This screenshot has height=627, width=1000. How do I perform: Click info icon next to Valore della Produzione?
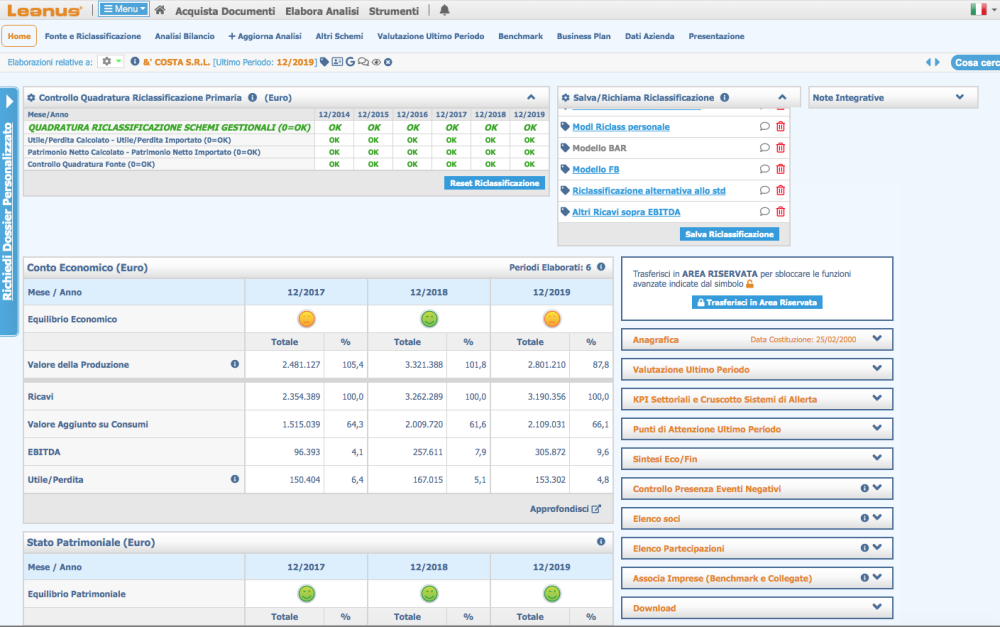coord(235,365)
